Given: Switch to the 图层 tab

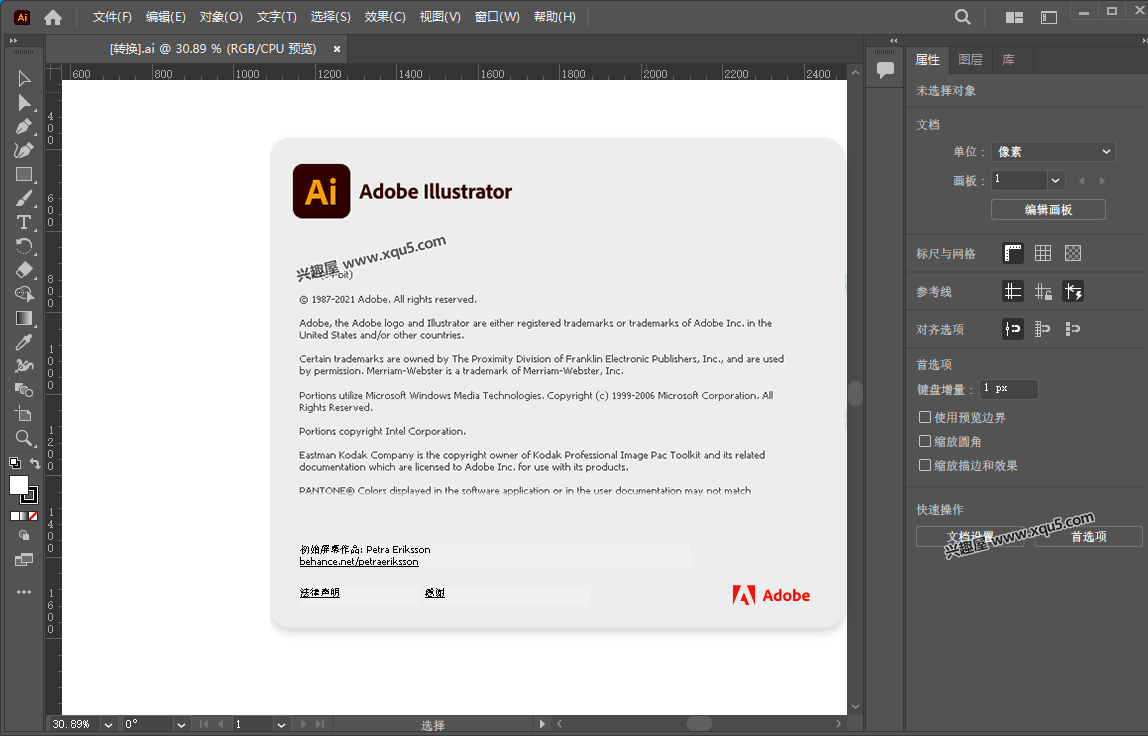Looking at the screenshot, I should (969, 59).
